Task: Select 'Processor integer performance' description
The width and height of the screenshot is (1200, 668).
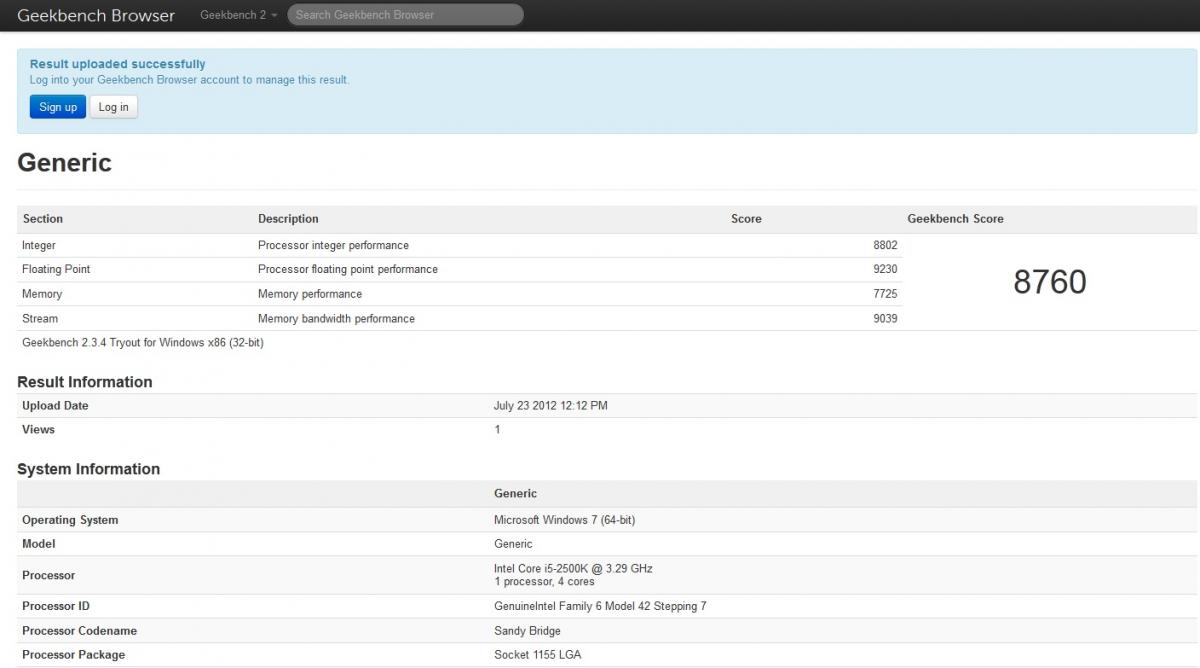Action: pos(333,245)
